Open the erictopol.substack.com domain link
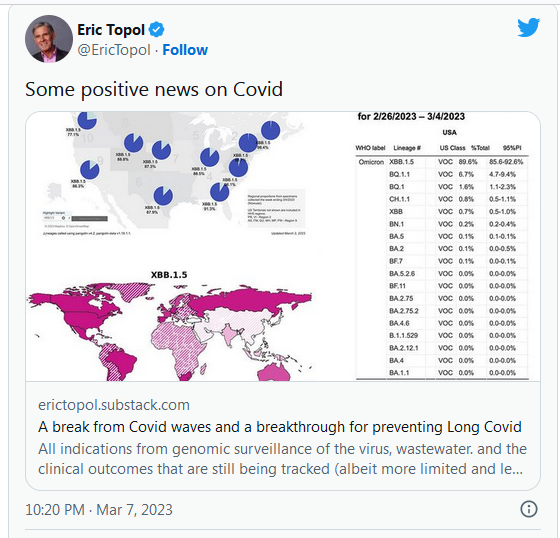560x538 pixels. click(x=114, y=405)
